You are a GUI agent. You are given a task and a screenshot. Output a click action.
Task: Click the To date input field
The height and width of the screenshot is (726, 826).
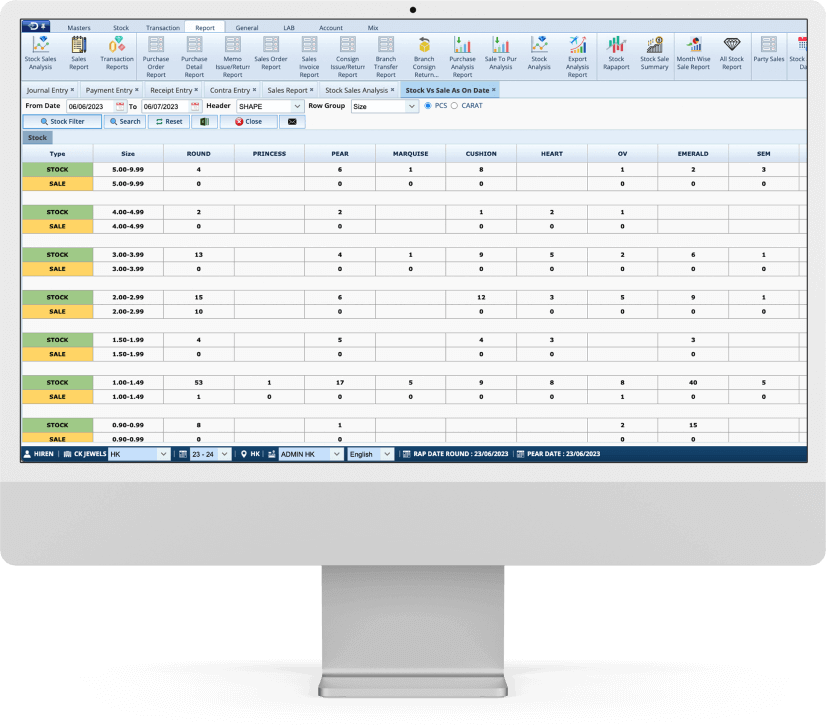[164, 106]
